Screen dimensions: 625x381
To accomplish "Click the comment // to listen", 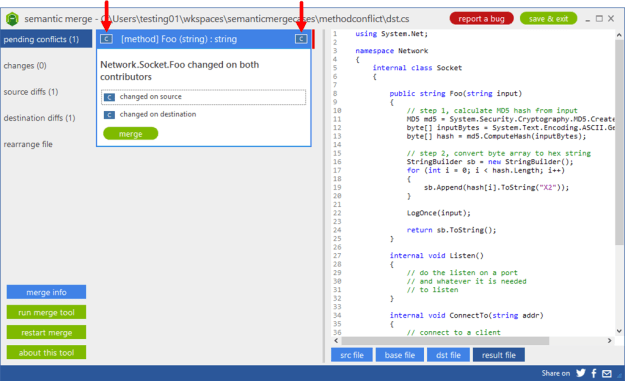I will click(x=432, y=290).
